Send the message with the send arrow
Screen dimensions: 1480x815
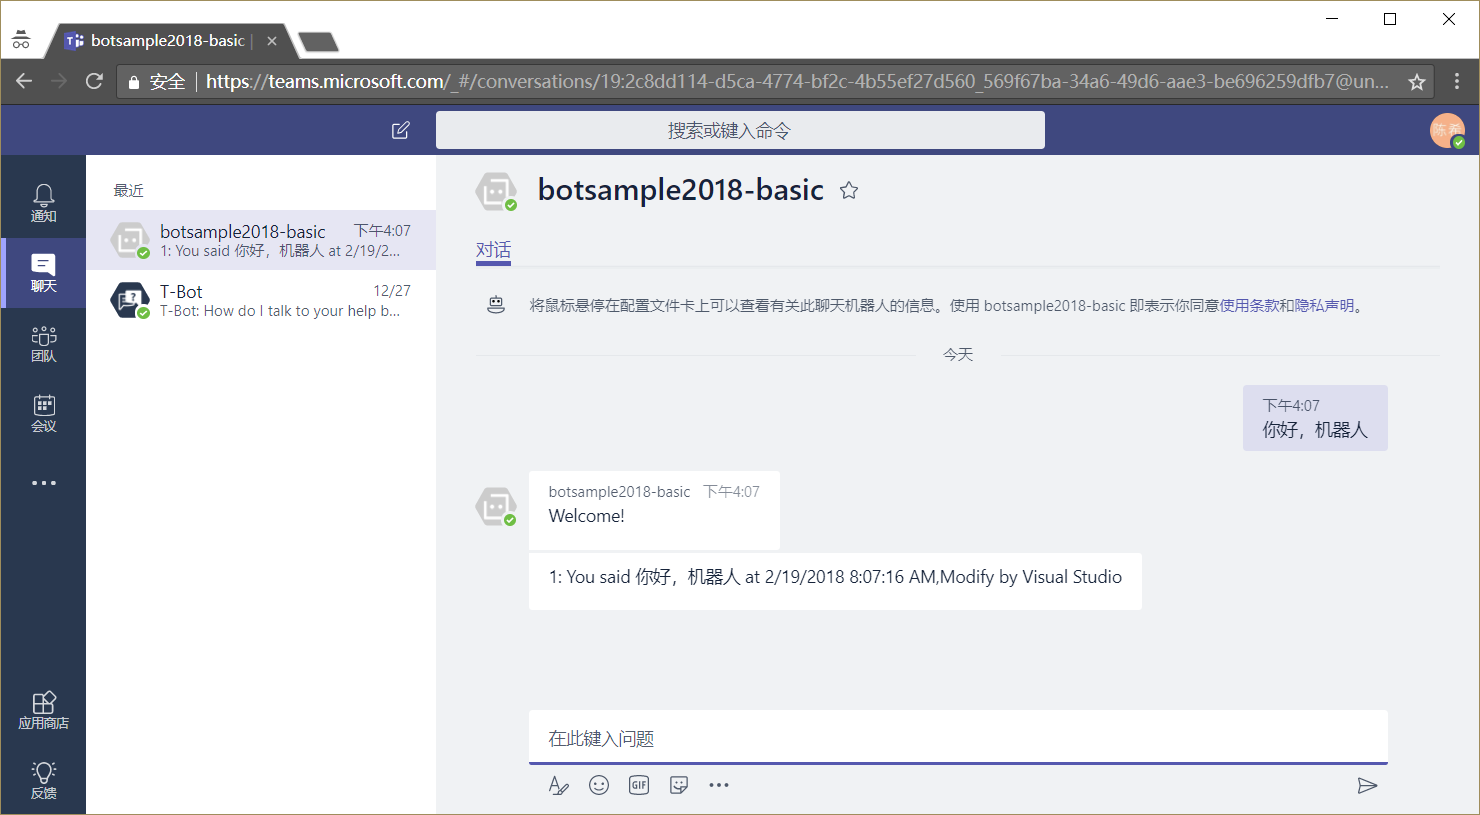(x=1368, y=786)
